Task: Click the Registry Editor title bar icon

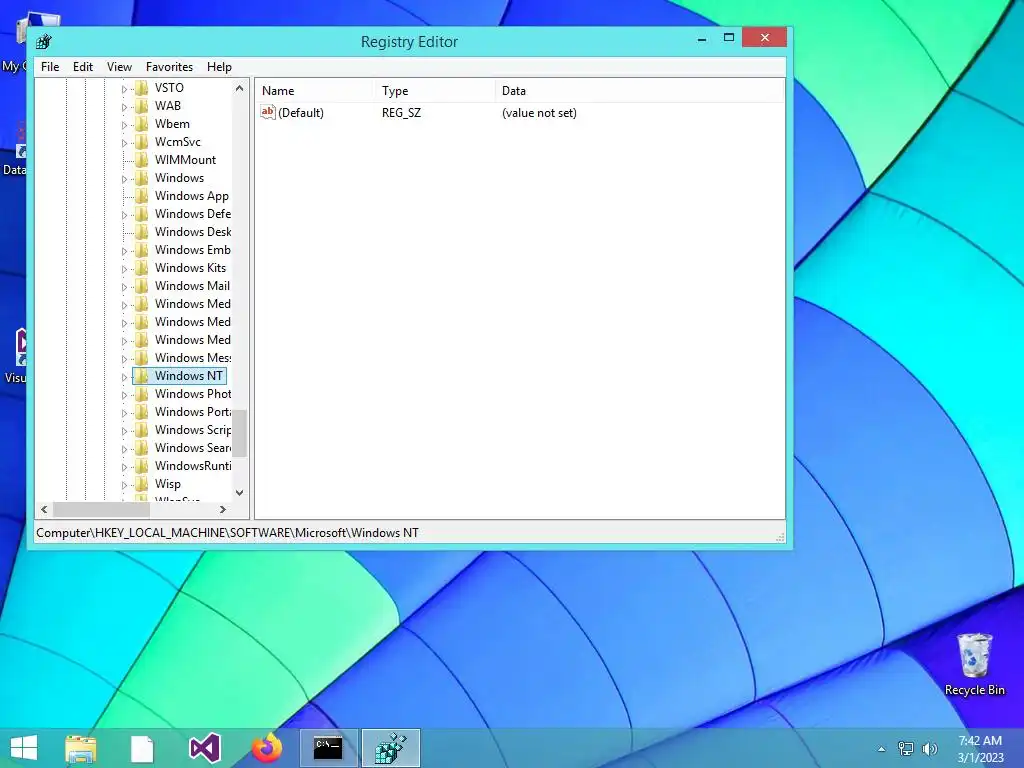Action: coord(44,42)
